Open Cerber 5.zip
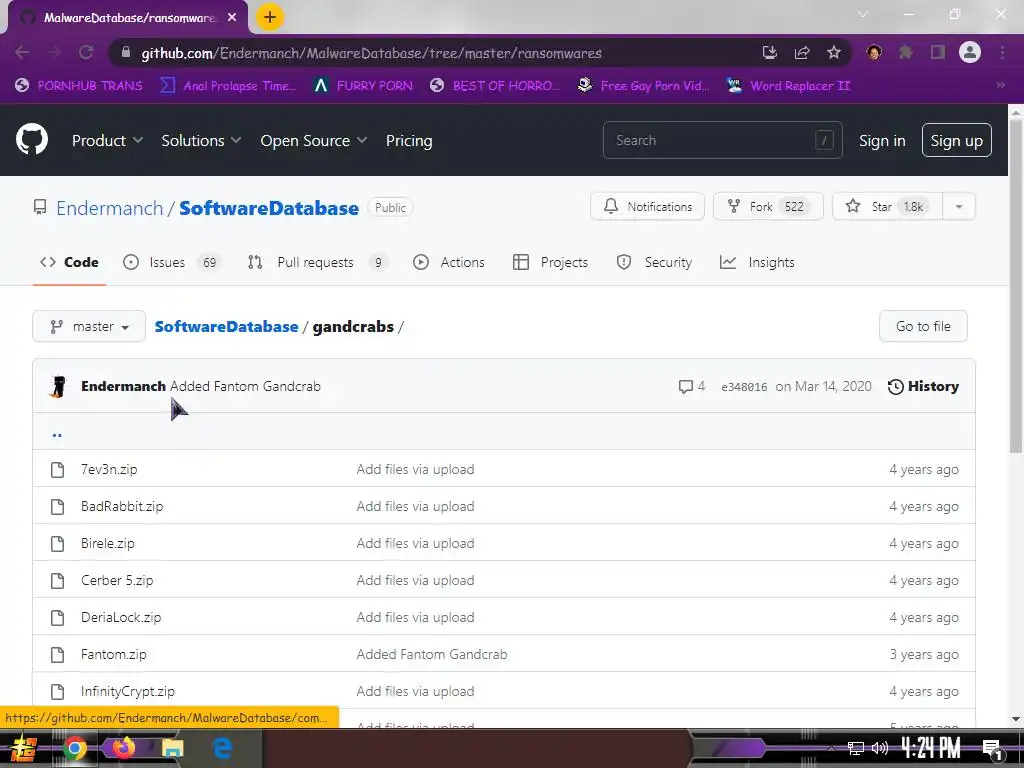This screenshot has height=768, width=1024. (x=117, y=580)
